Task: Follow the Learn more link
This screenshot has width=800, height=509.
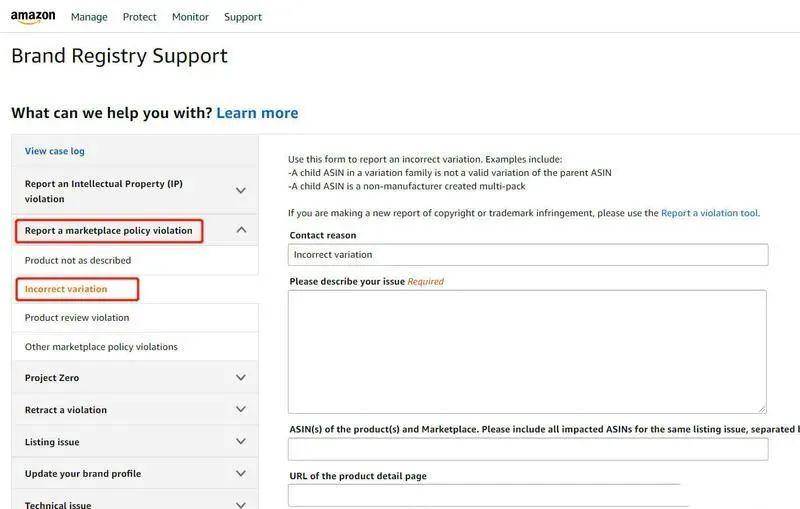Action: point(257,113)
